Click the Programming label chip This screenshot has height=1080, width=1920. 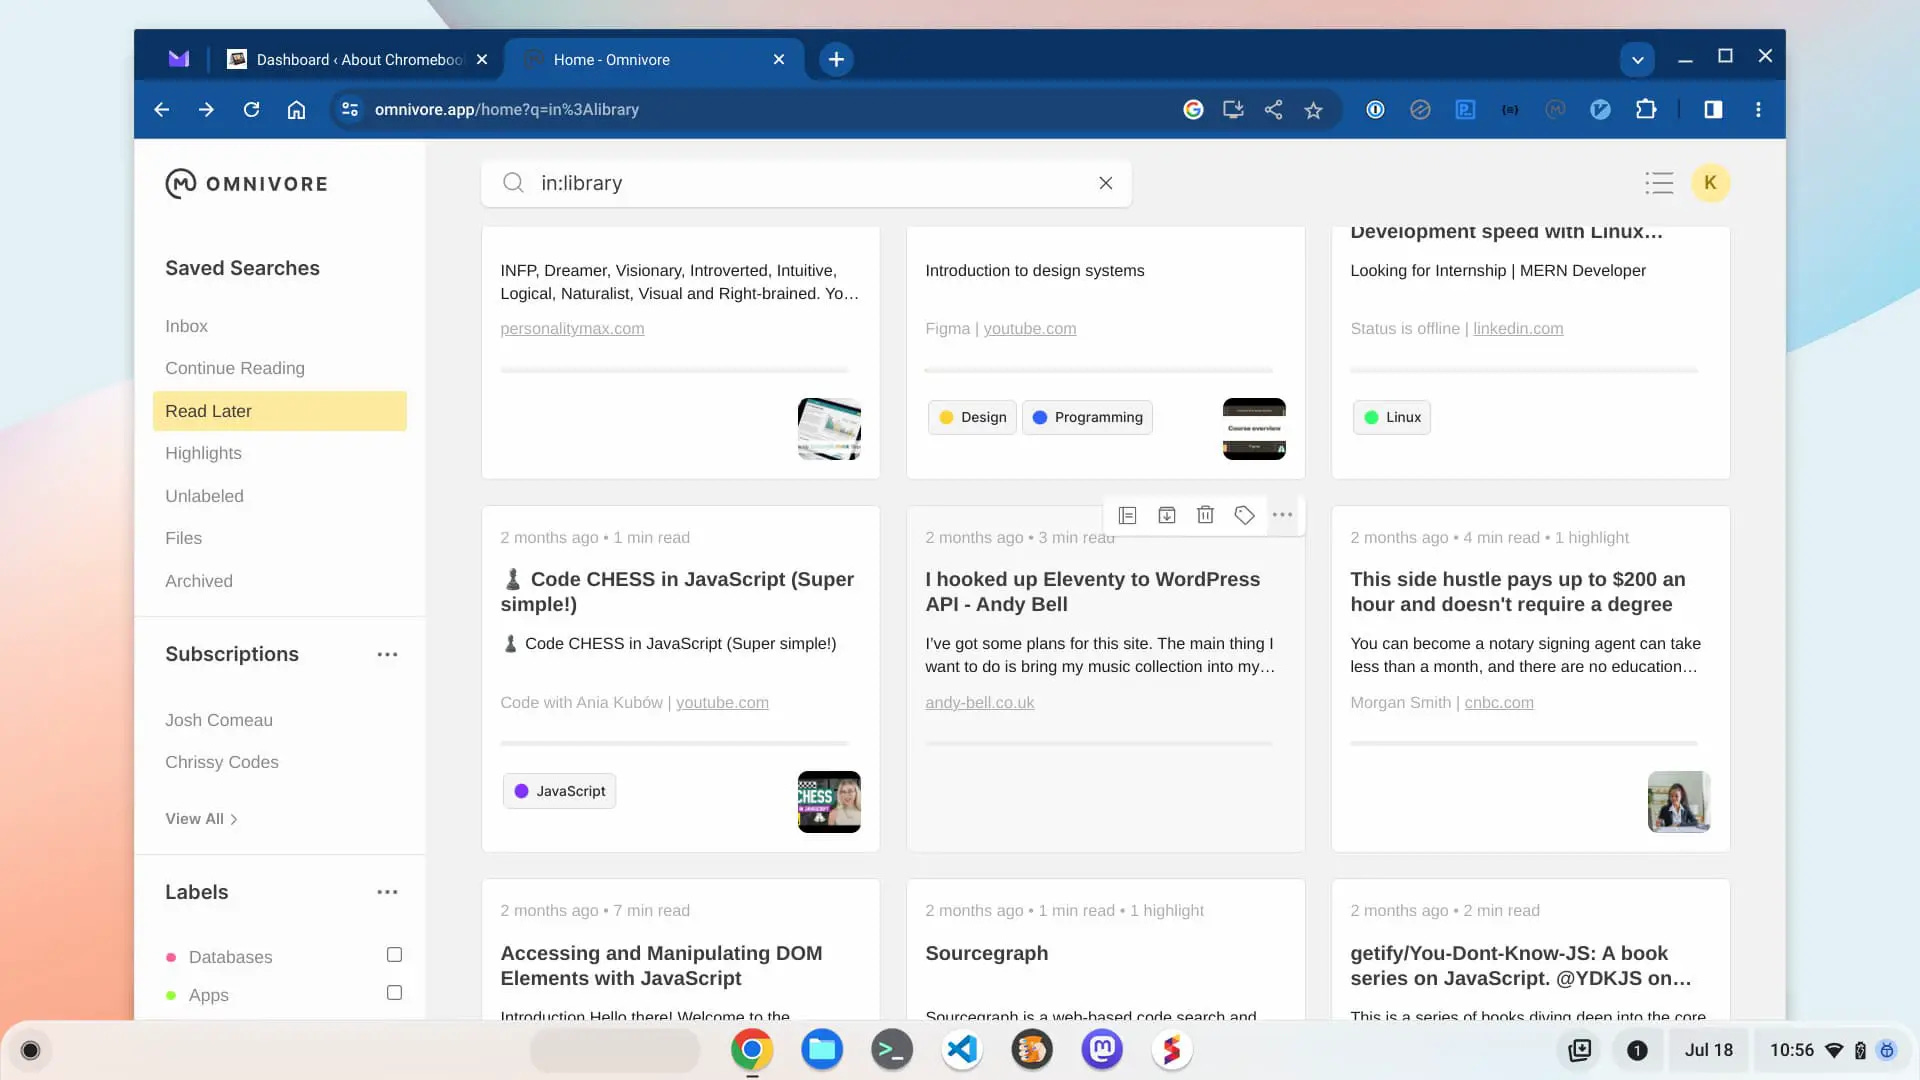click(x=1087, y=417)
